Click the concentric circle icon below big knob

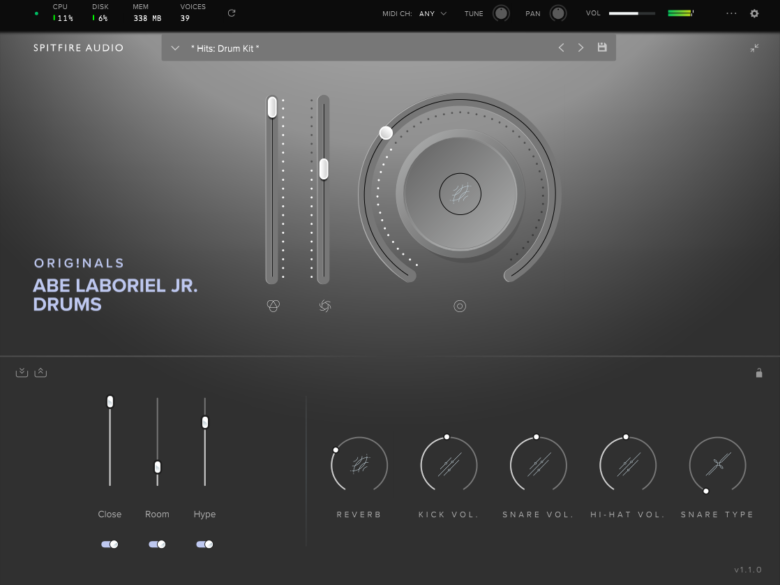460,306
